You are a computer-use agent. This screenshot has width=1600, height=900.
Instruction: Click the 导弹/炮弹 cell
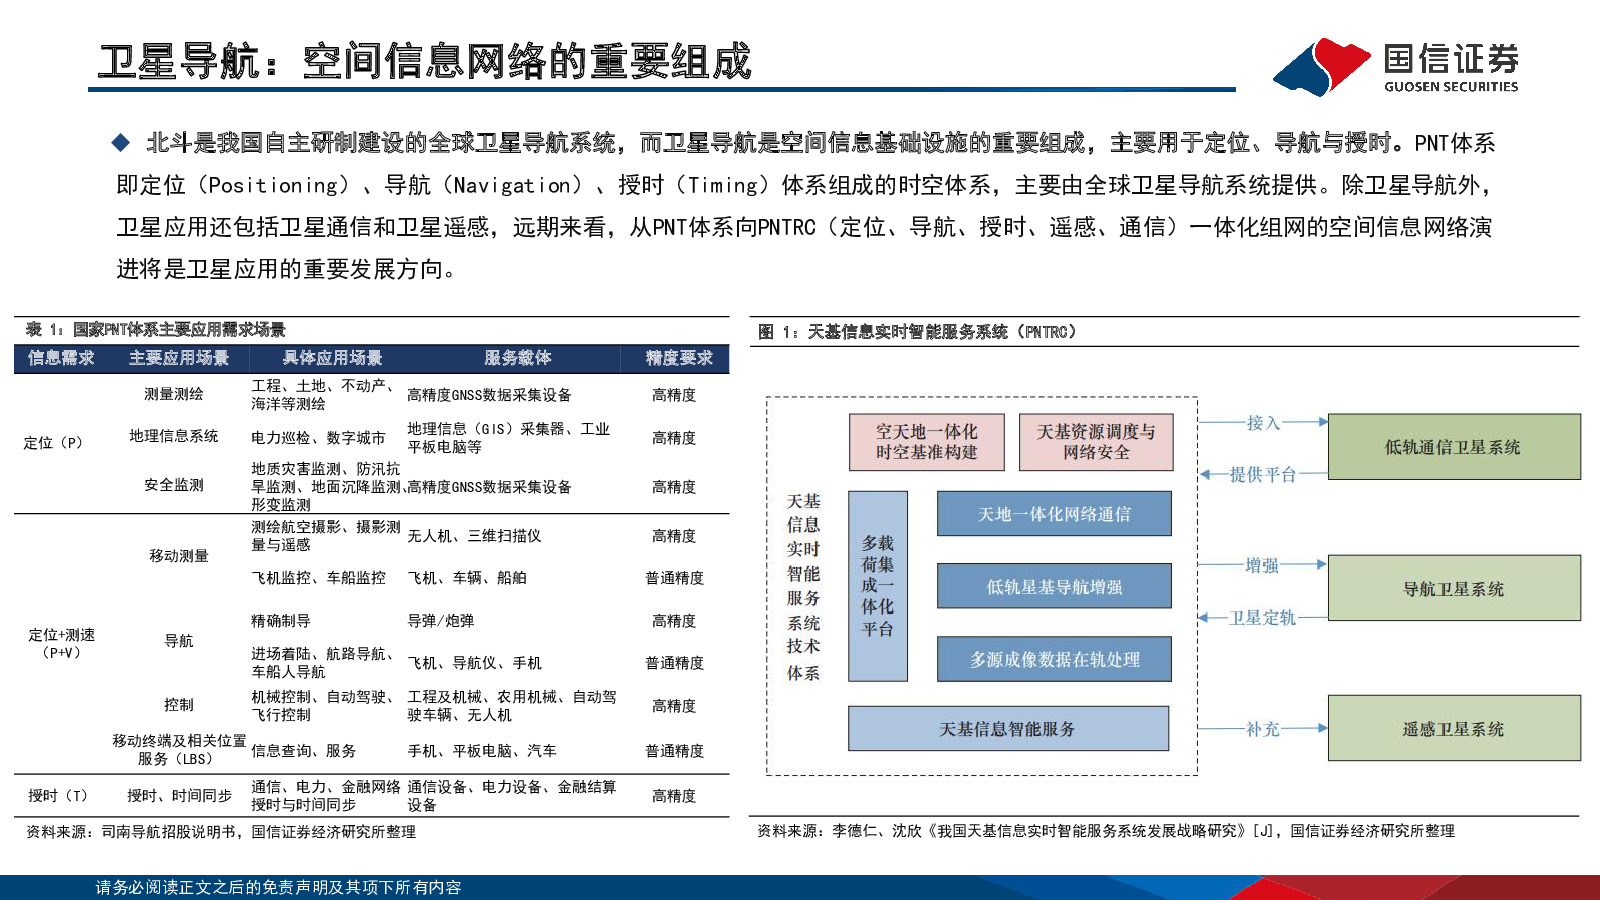tap(441, 621)
